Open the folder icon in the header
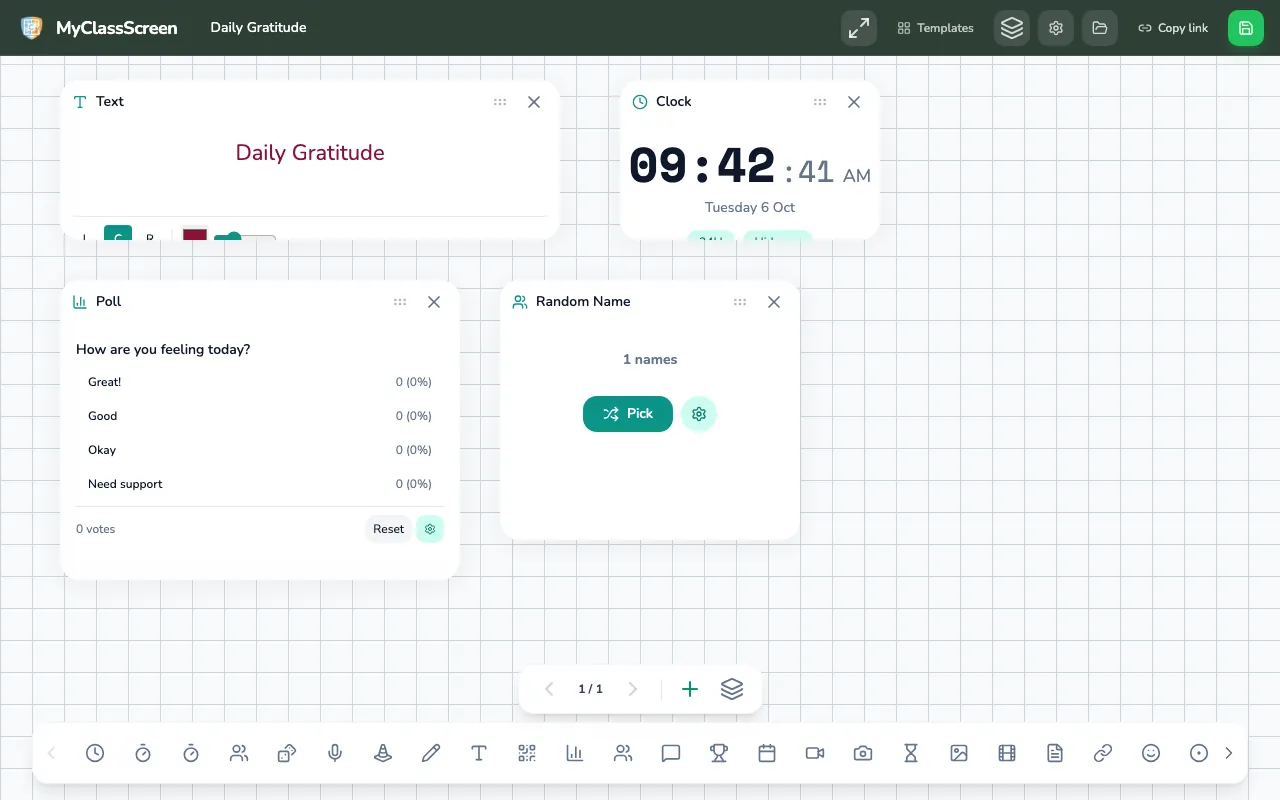Viewport: 1280px width, 800px height. click(x=1100, y=28)
